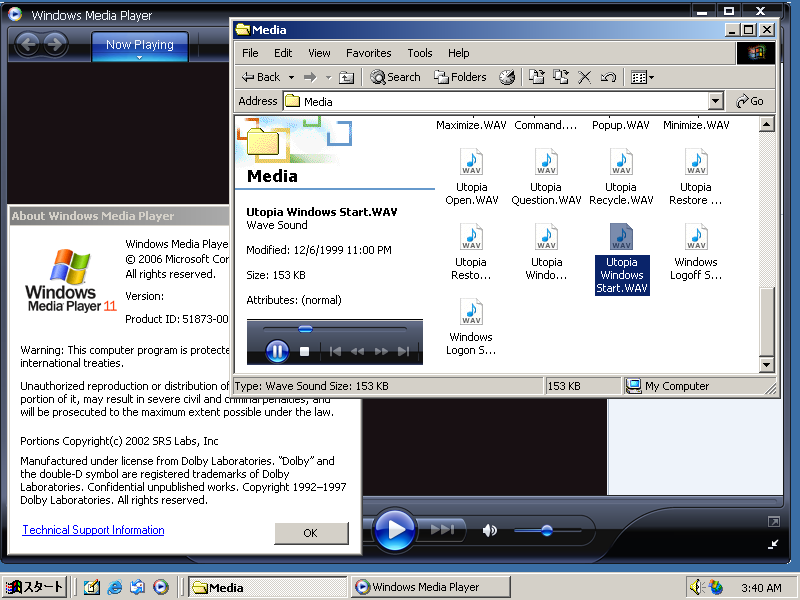Select the Windows Logoff S... sound file
The height and width of the screenshot is (600, 800).
tap(696, 253)
